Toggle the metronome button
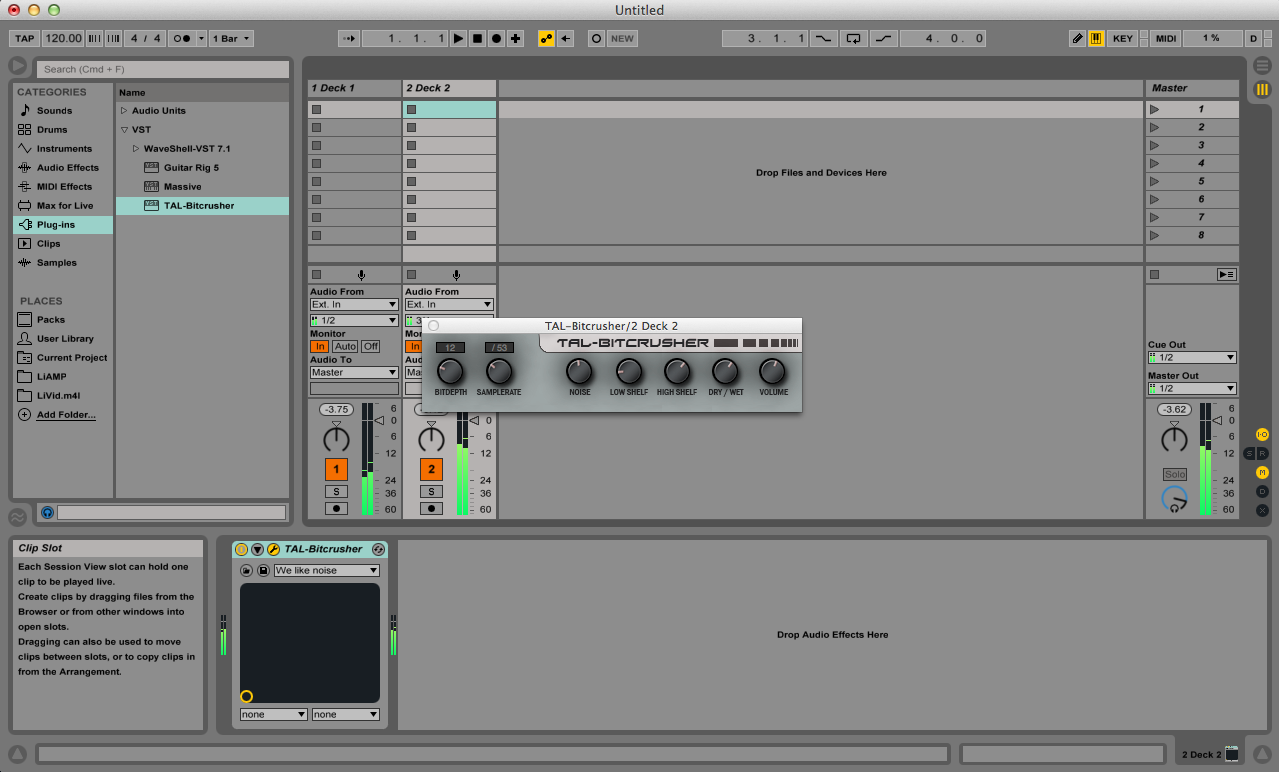Viewport: 1279px width, 772px height. [x=180, y=38]
